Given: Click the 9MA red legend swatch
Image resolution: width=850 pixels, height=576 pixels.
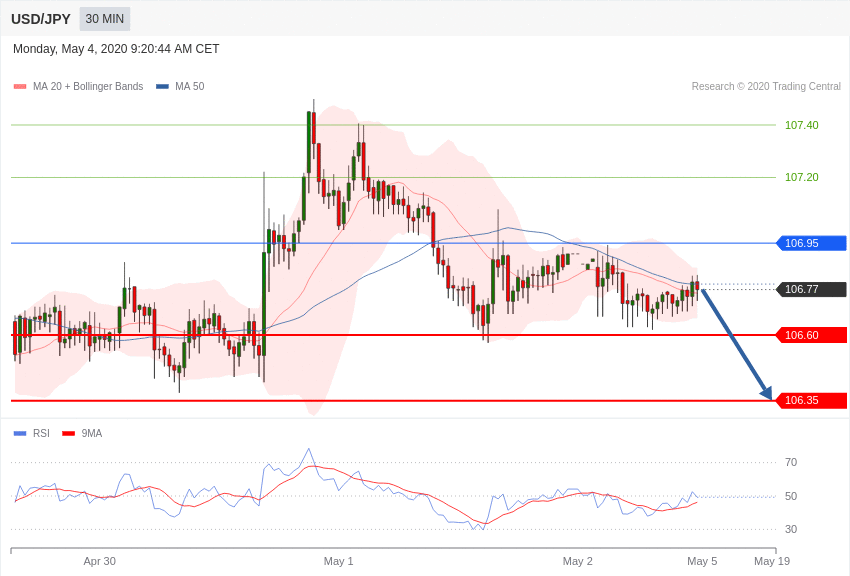Looking at the screenshot, I should click(x=68, y=433).
